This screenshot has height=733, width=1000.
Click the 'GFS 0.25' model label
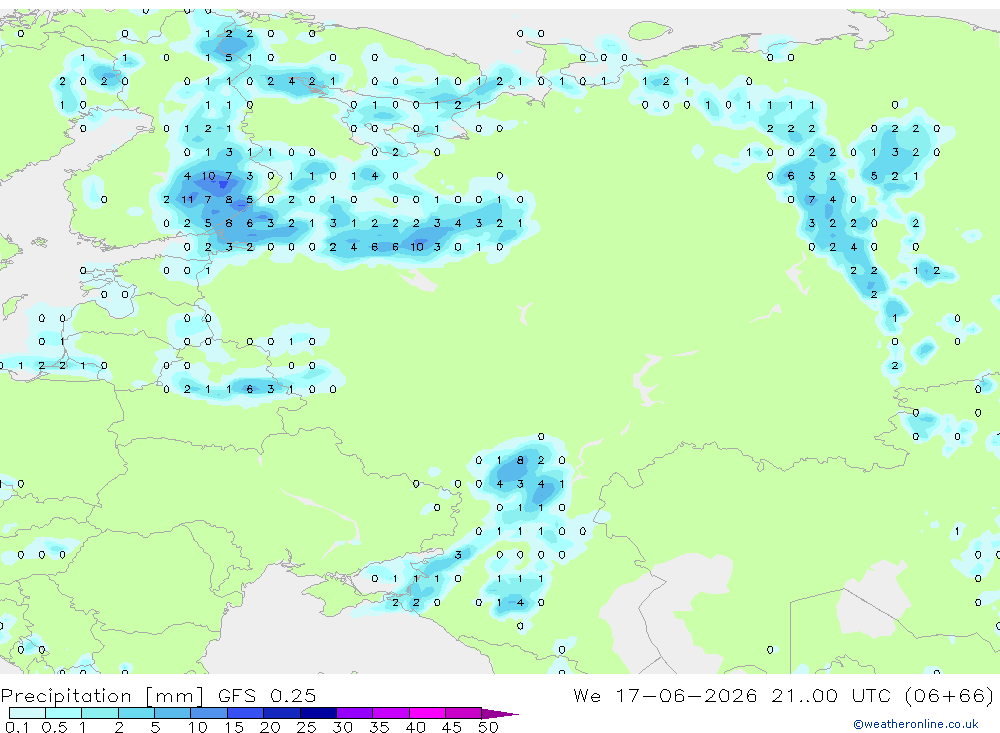tap(267, 695)
